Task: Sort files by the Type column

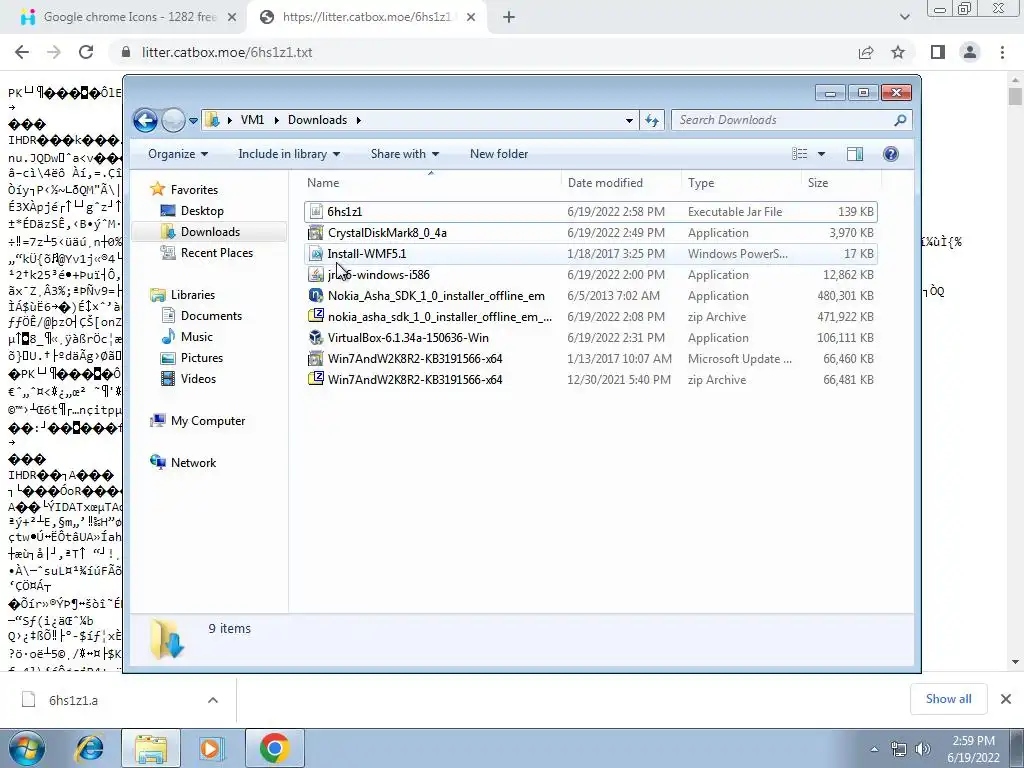Action: (741, 183)
